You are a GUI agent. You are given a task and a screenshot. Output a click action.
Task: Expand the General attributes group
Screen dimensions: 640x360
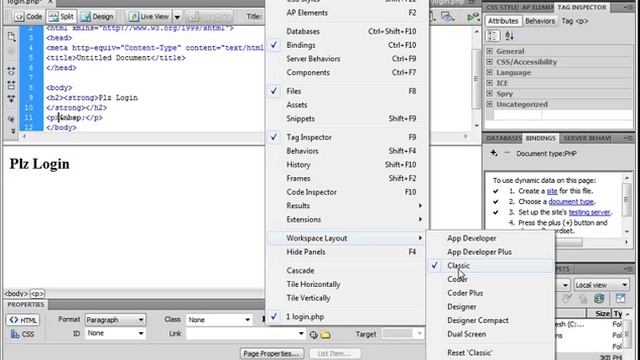tap(489, 51)
